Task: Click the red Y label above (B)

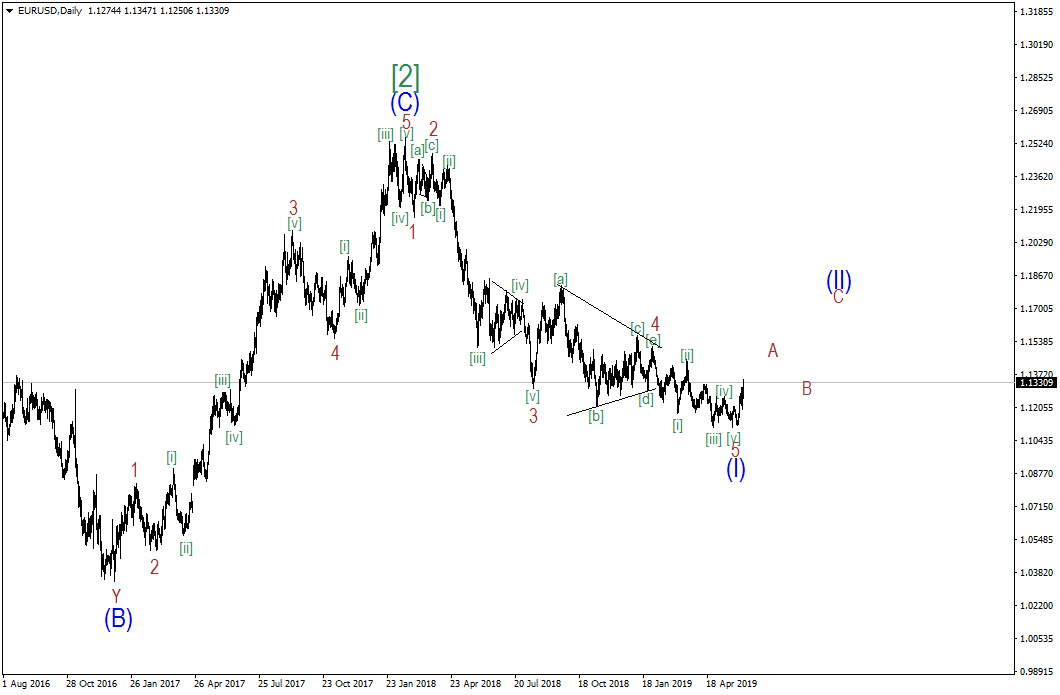Action: 116,596
